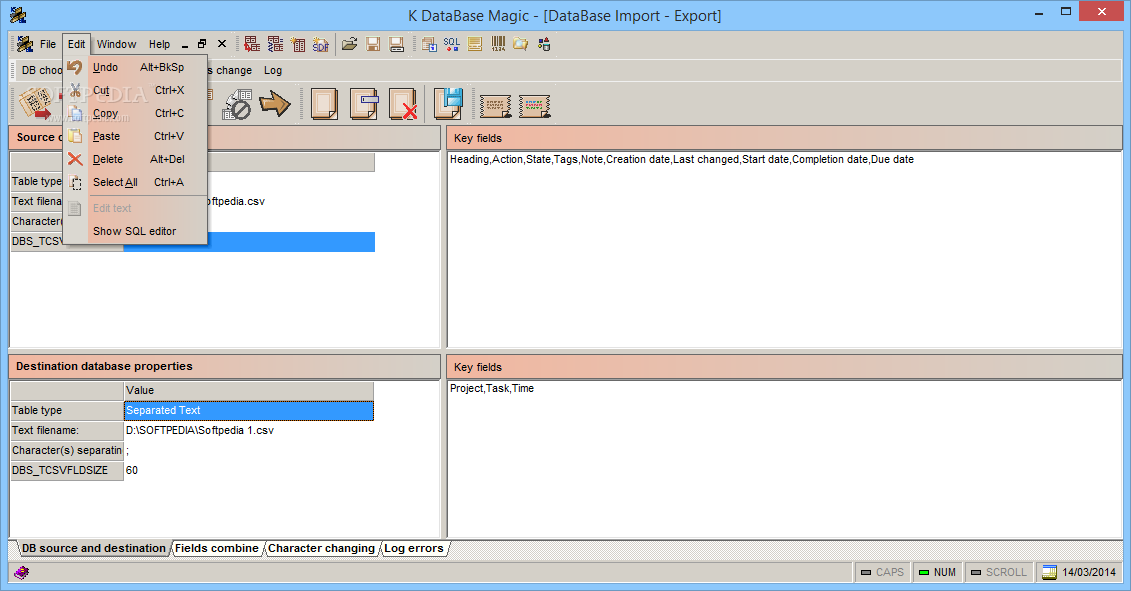Viewport: 1131px width, 591px height.
Task: Choose Delete from Edit menu
Action: coord(136,159)
